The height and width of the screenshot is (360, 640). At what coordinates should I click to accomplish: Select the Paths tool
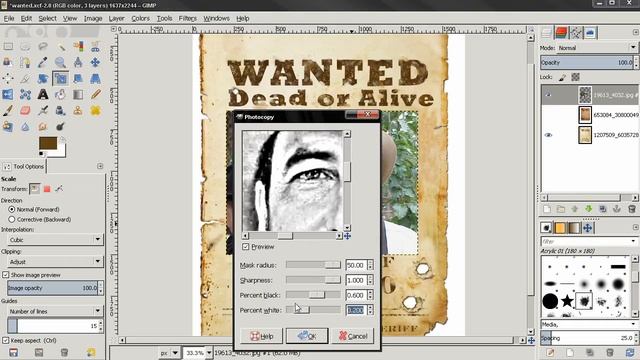pyautogui.click(x=25, y=62)
